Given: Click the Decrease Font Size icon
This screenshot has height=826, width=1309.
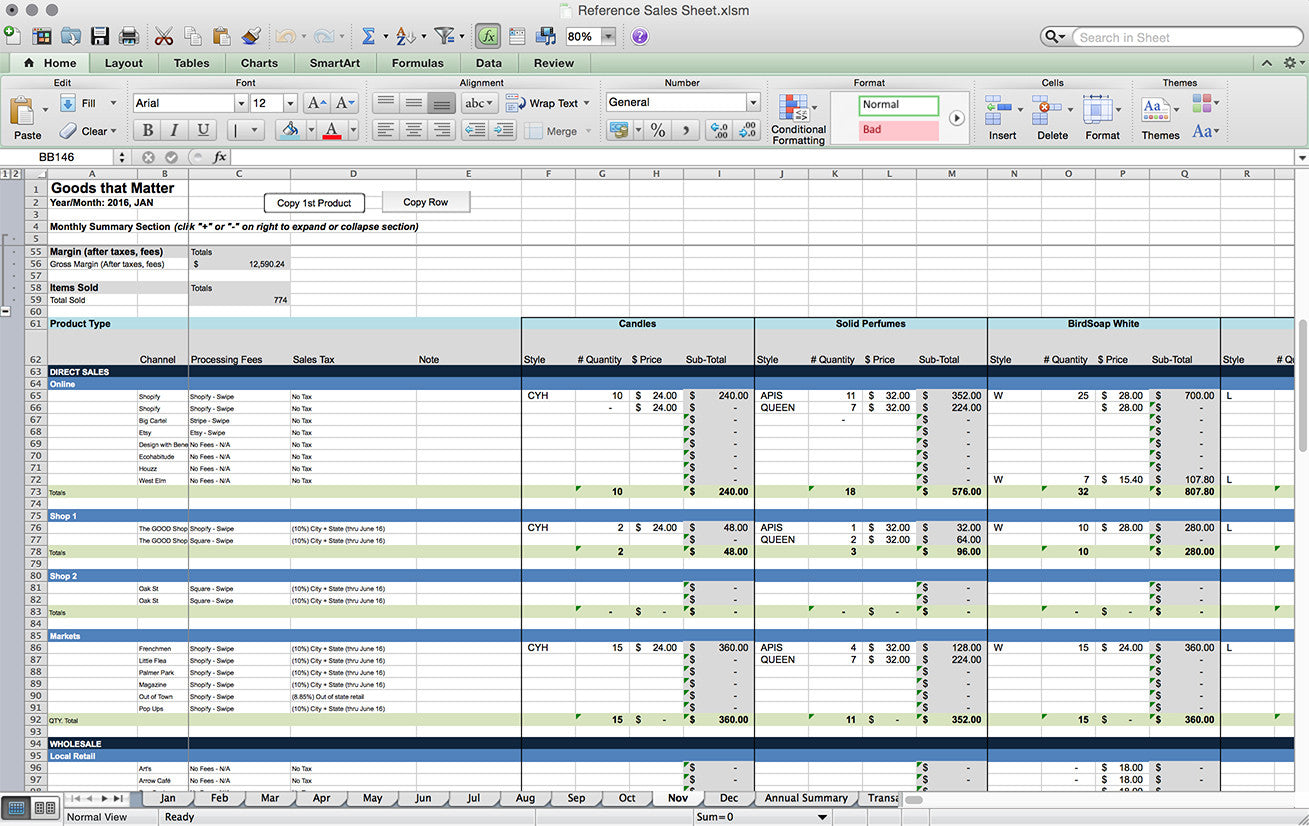Looking at the screenshot, I should [345, 103].
